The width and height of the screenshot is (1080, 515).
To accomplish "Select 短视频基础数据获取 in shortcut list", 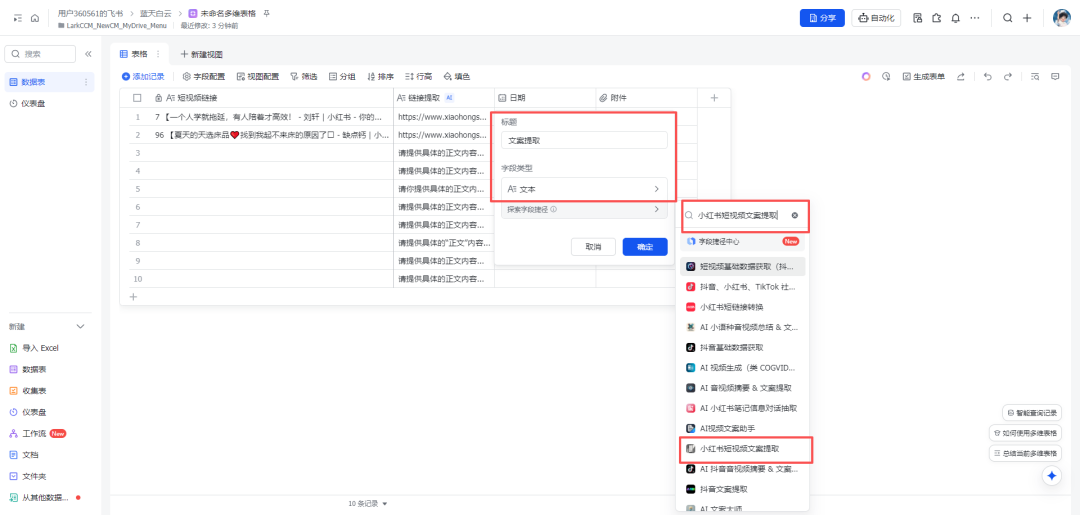I will 743,266.
